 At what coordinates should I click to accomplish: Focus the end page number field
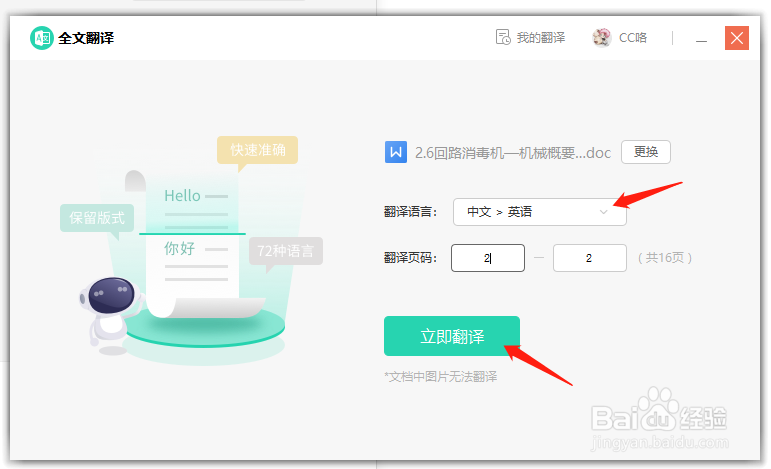[590, 258]
